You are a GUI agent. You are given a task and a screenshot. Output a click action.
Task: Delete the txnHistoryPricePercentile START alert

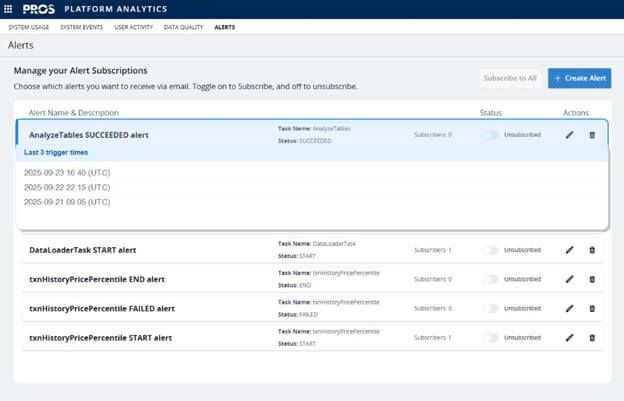592,337
